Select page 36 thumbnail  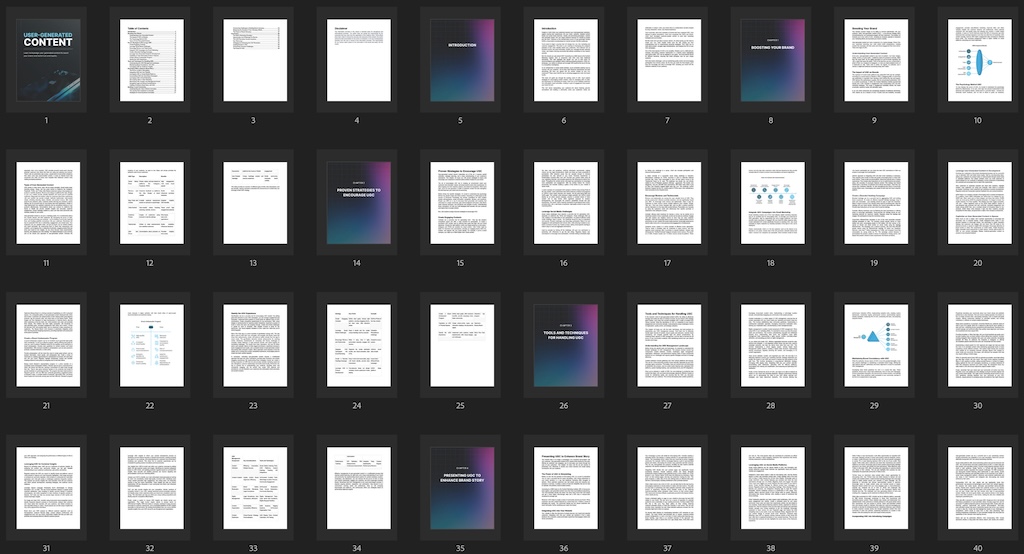click(x=564, y=489)
